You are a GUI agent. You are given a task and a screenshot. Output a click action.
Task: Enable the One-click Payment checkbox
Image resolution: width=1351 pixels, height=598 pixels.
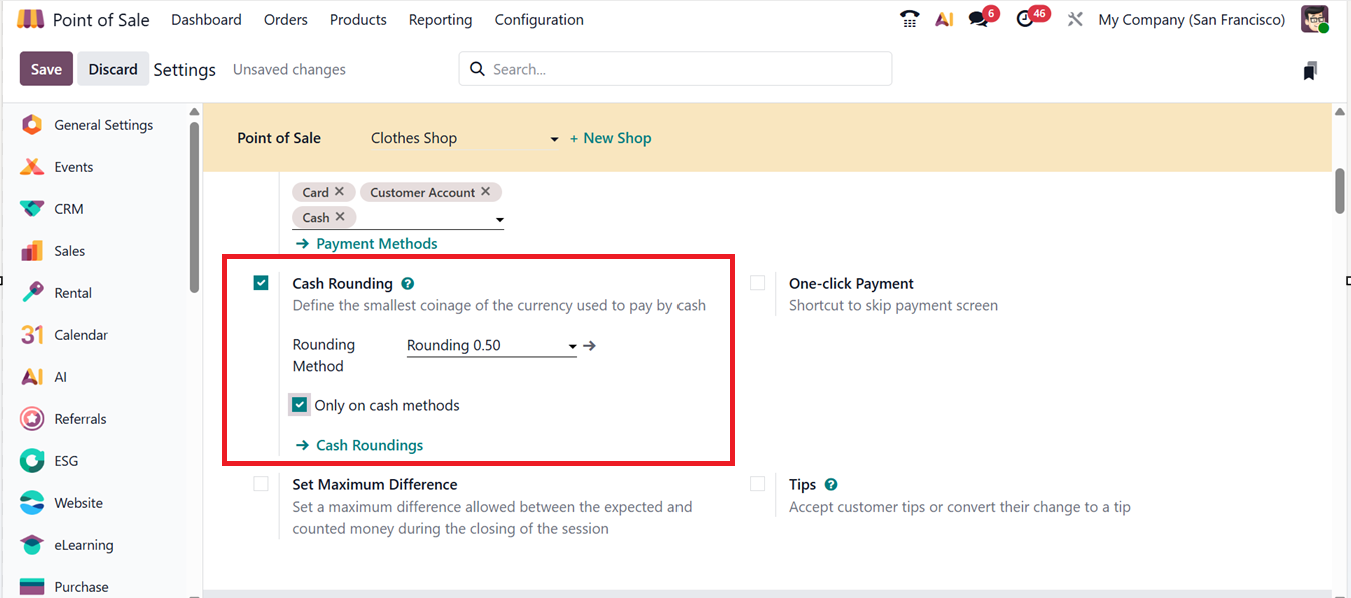758,283
